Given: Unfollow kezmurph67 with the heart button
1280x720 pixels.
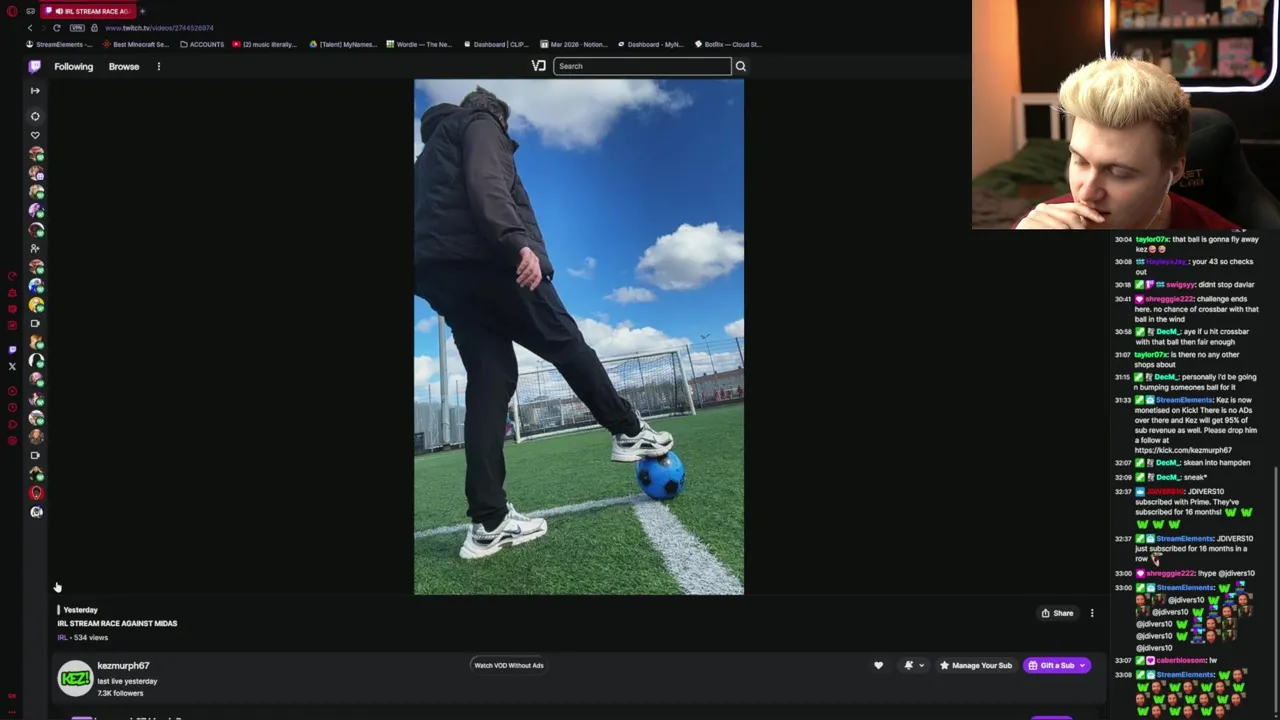Looking at the screenshot, I should 878,665.
